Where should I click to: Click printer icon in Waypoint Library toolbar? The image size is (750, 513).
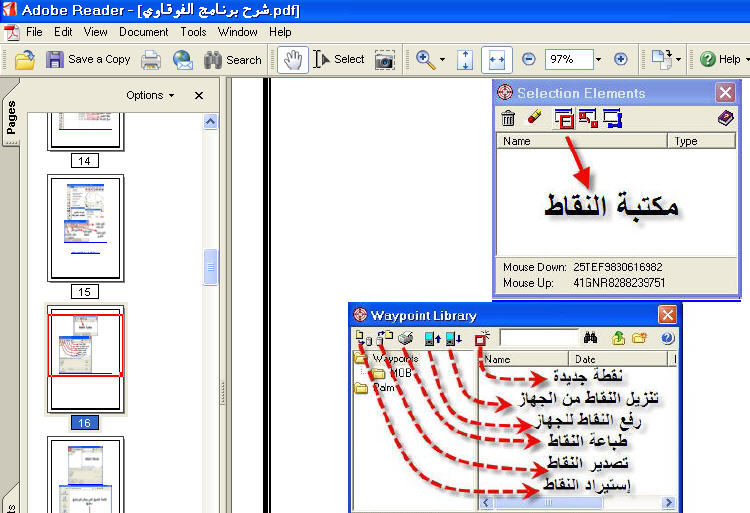[406, 338]
